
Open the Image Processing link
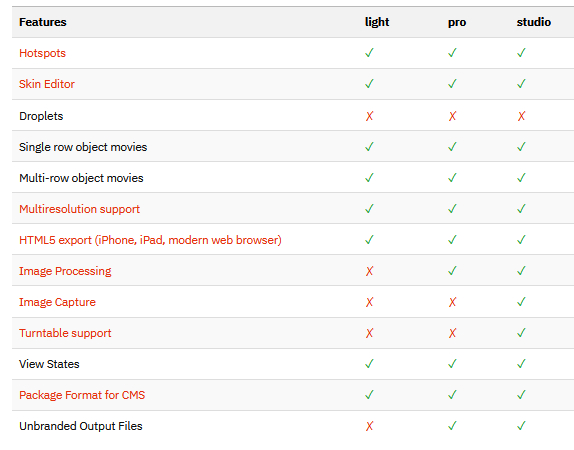point(65,271)
